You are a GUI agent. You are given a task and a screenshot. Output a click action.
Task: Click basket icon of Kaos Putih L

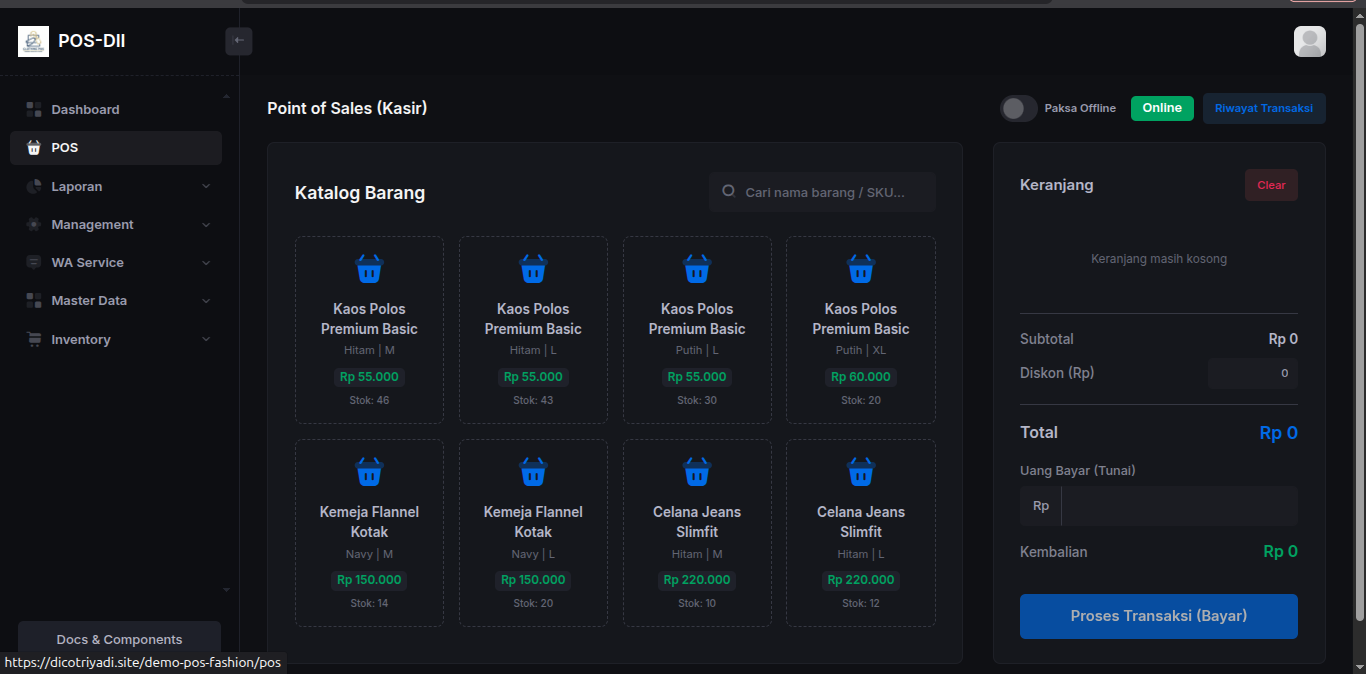click(x=697, y=269)
